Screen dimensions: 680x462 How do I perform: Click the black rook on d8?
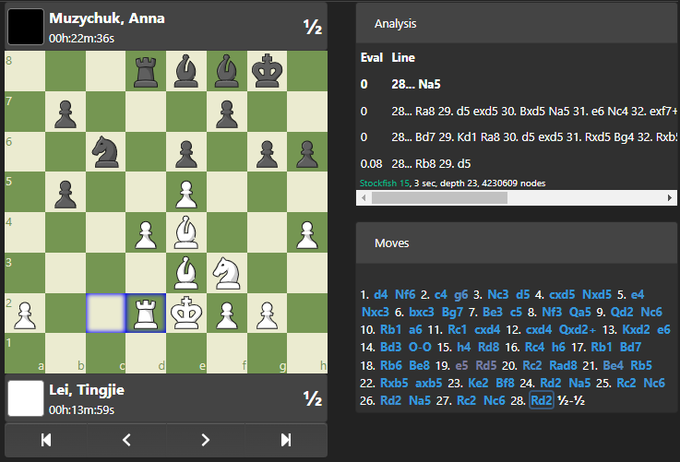point(146,71)
